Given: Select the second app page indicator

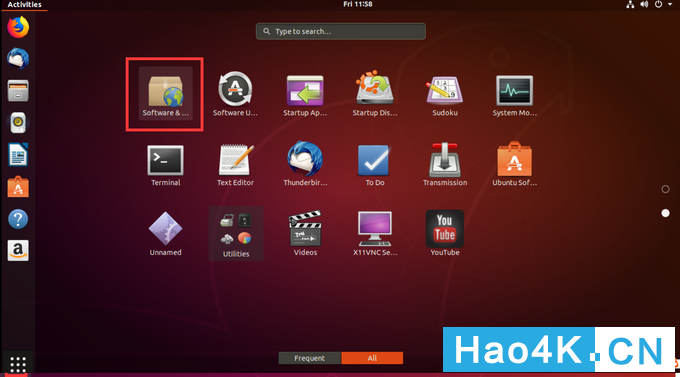Looking at the screenshot, I should tap(665, 213).
